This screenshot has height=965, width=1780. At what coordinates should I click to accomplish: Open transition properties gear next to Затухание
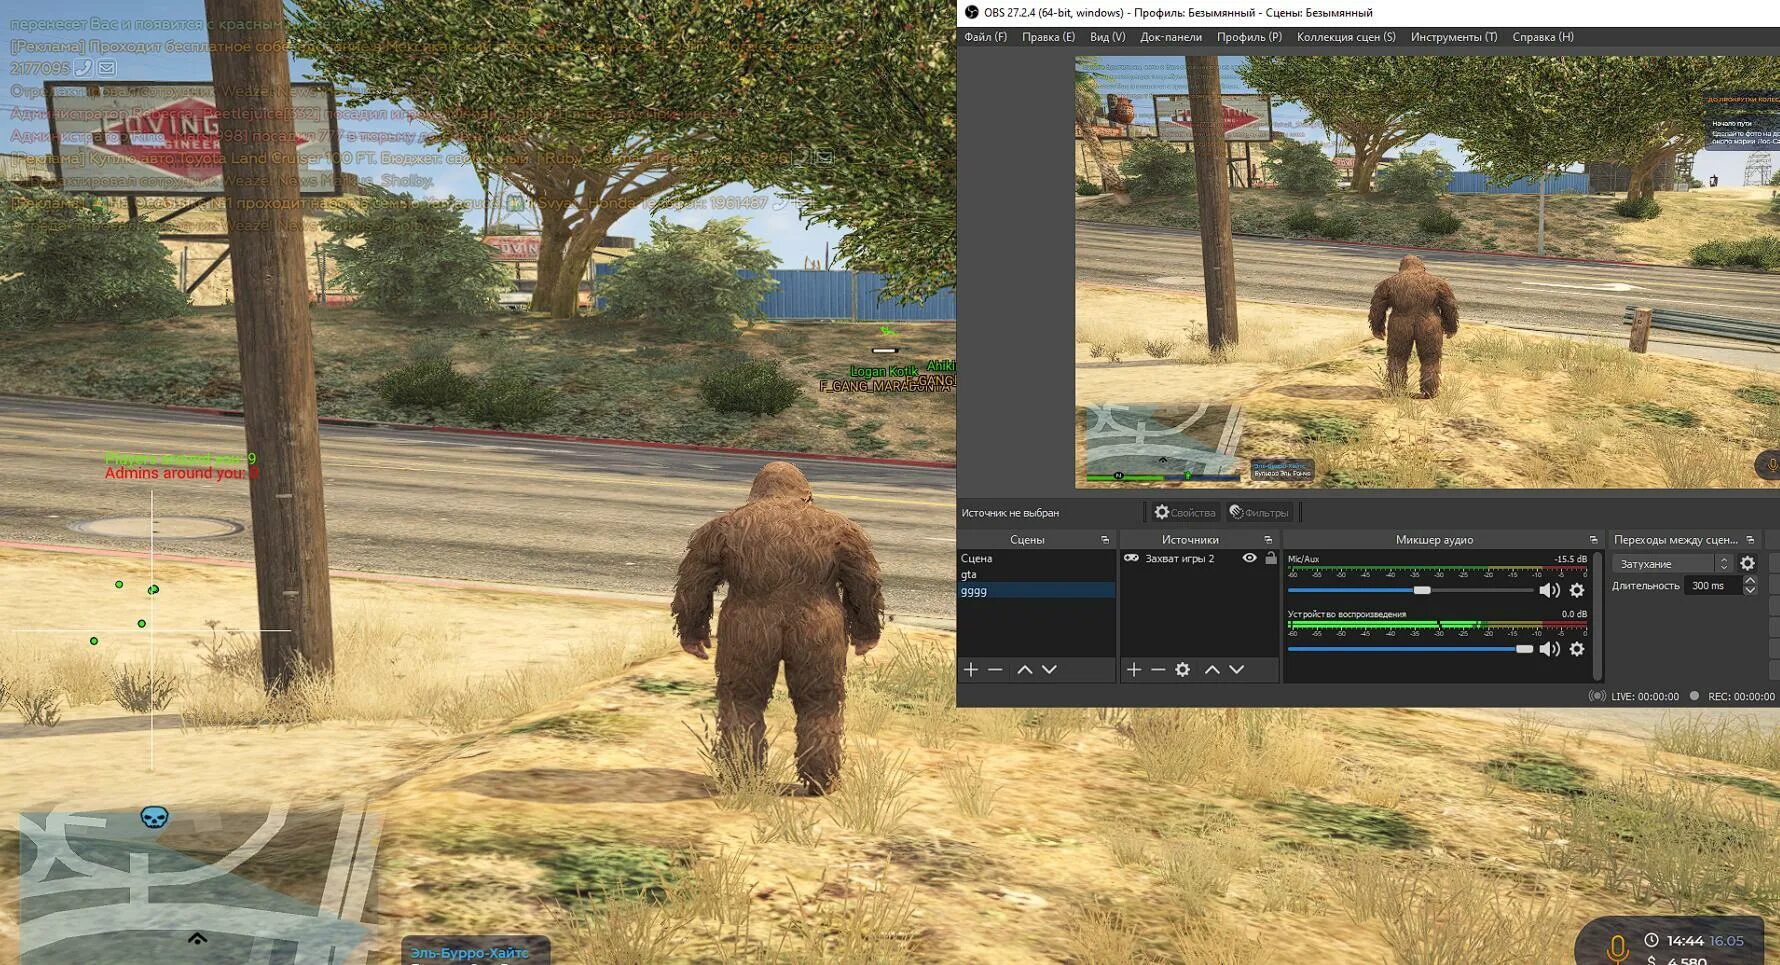tap(1747, 564)
